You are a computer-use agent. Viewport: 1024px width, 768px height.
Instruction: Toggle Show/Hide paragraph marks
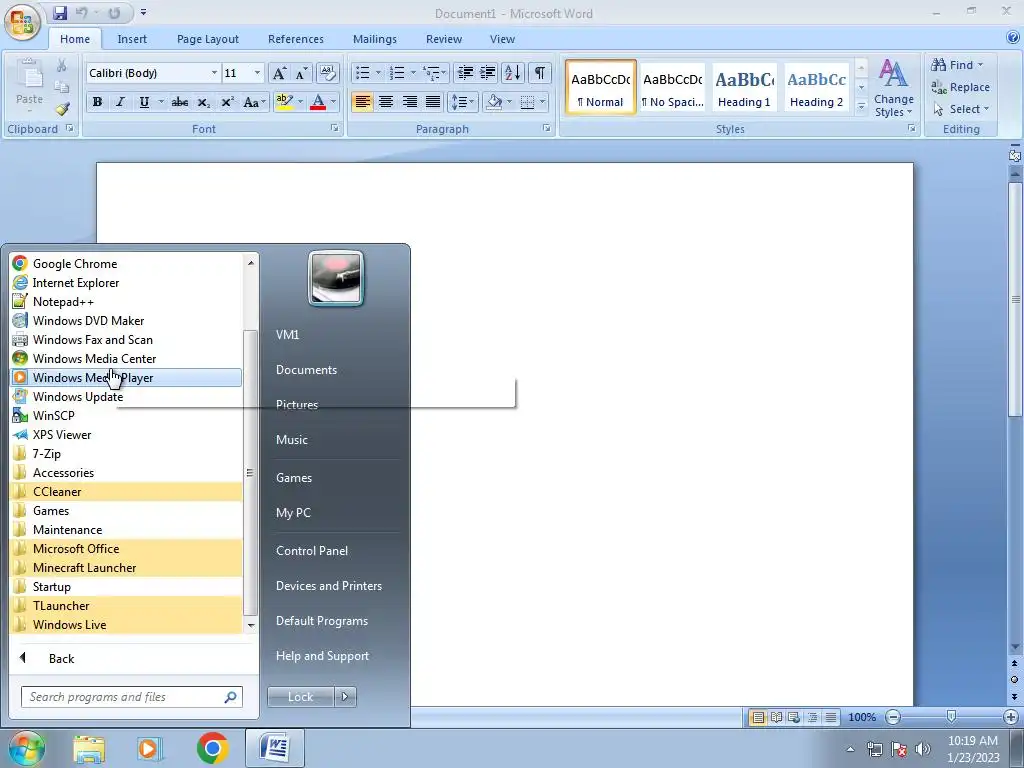pyautogui.click(x=539, y=72)
